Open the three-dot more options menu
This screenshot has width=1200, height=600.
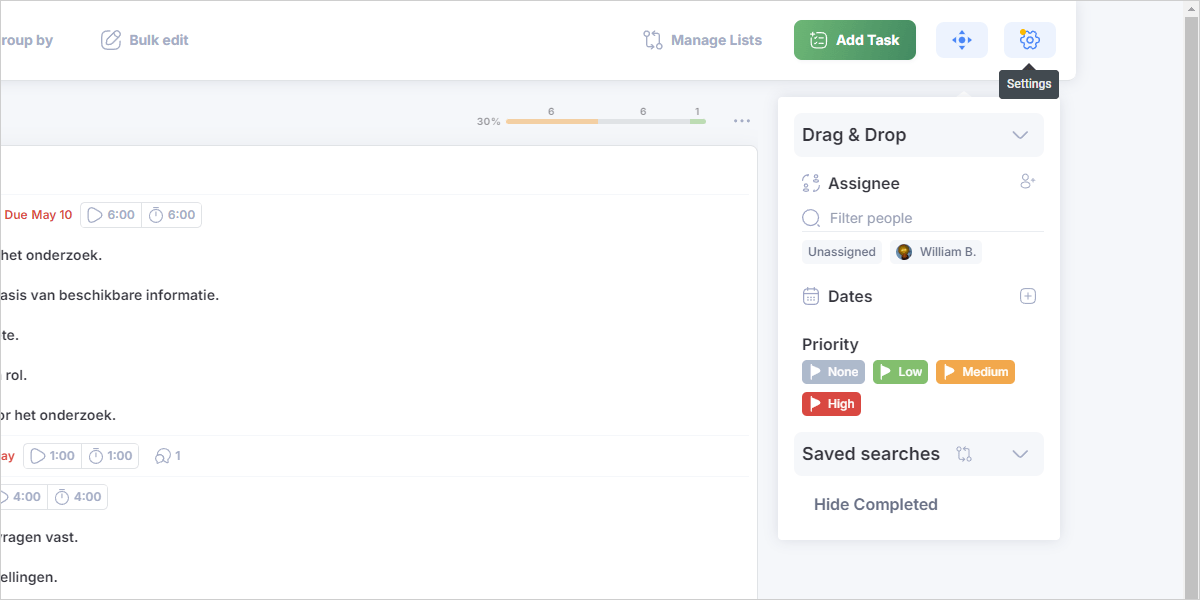[741, 121]
